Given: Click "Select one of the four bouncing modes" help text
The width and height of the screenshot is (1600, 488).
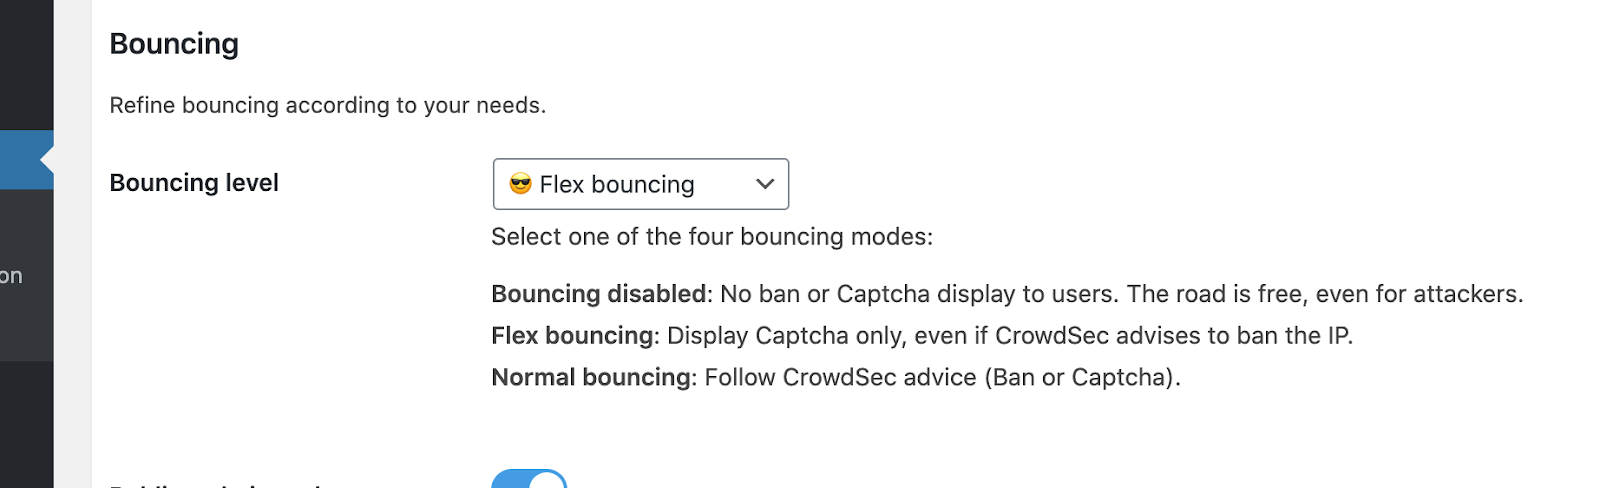Looking at the screenshot, I should pyautogui.click(x=712, y=237).
